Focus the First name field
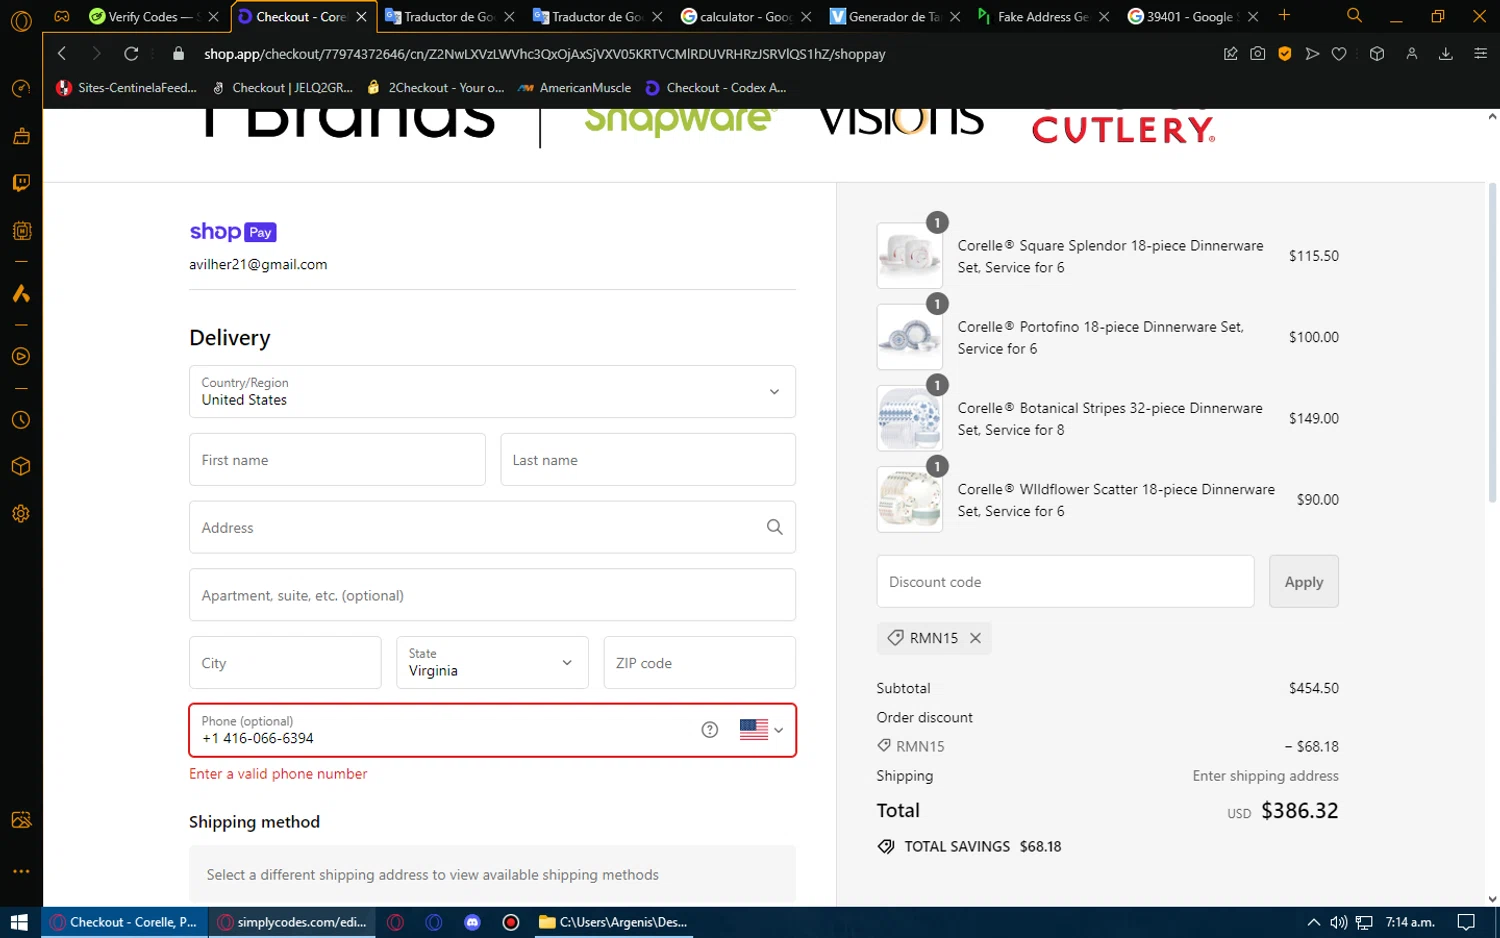Screen dimensions: 1500x938 coord(337,459)
